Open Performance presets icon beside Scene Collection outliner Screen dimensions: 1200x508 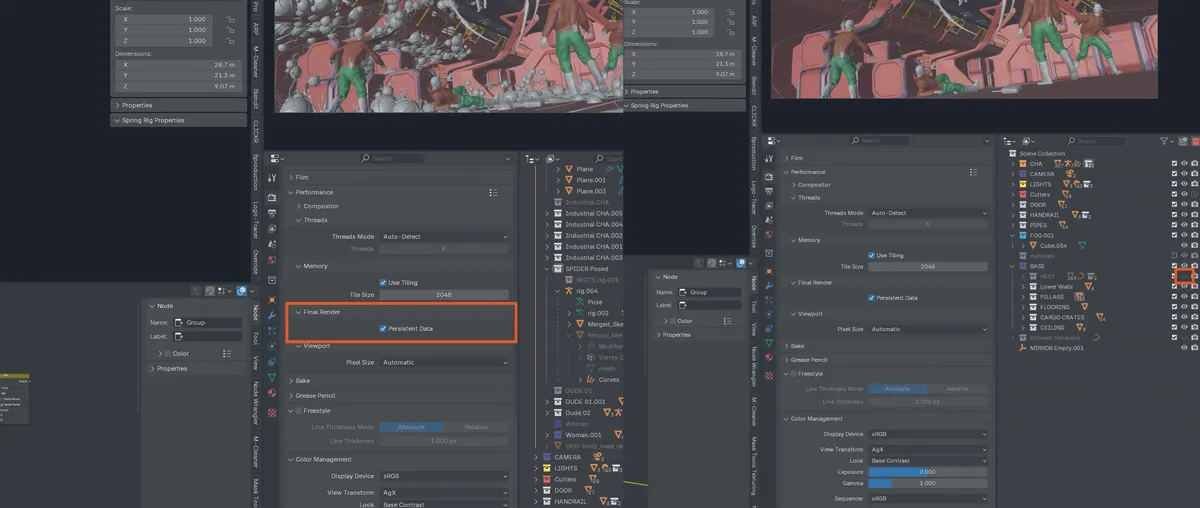pyautogui.click(x=974, y=172)
